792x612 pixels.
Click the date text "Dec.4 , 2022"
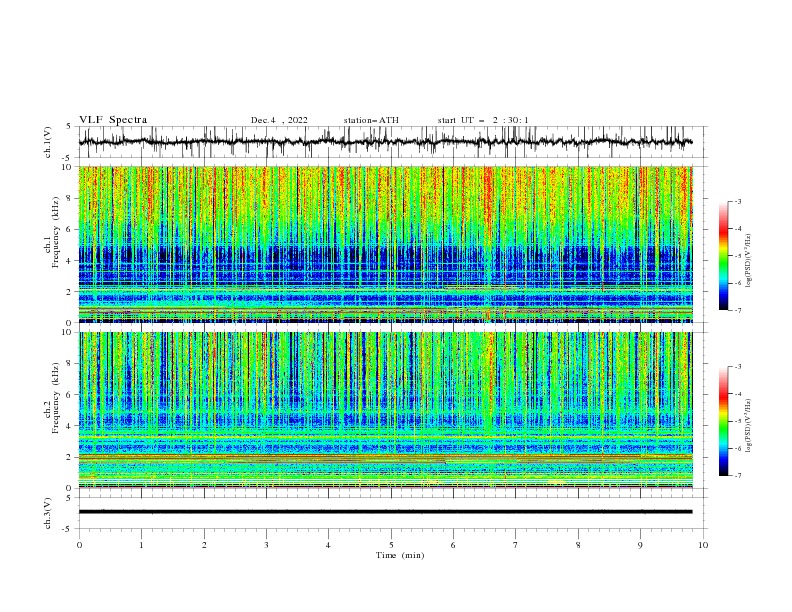[279, 120]
